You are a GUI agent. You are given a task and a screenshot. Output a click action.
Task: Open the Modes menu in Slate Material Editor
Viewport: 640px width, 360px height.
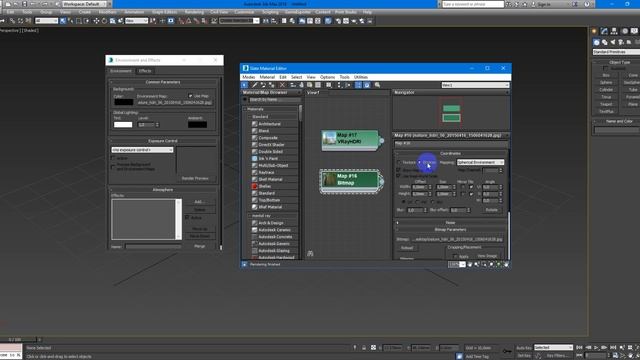tap(248, 77)
